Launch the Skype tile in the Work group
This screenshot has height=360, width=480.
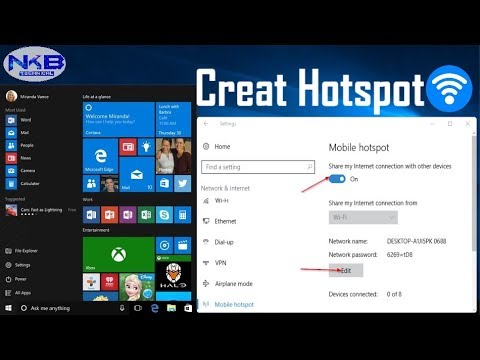[164, 215]
